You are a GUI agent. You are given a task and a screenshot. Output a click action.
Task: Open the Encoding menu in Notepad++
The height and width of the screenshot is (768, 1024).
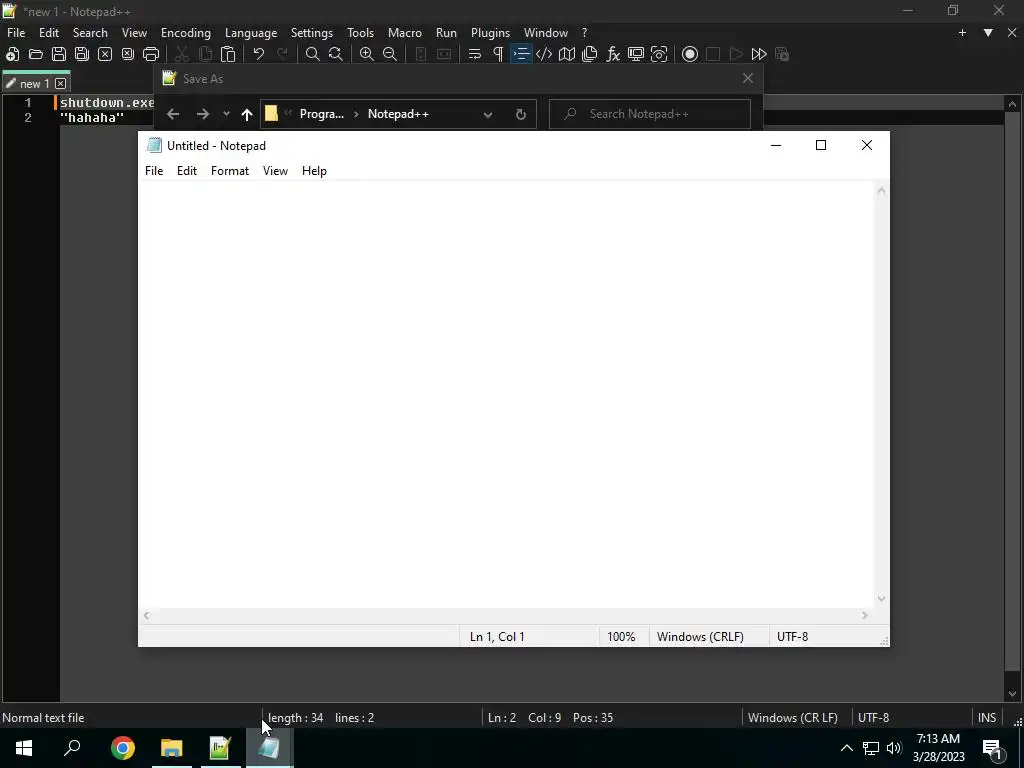(x=185, y=33)
